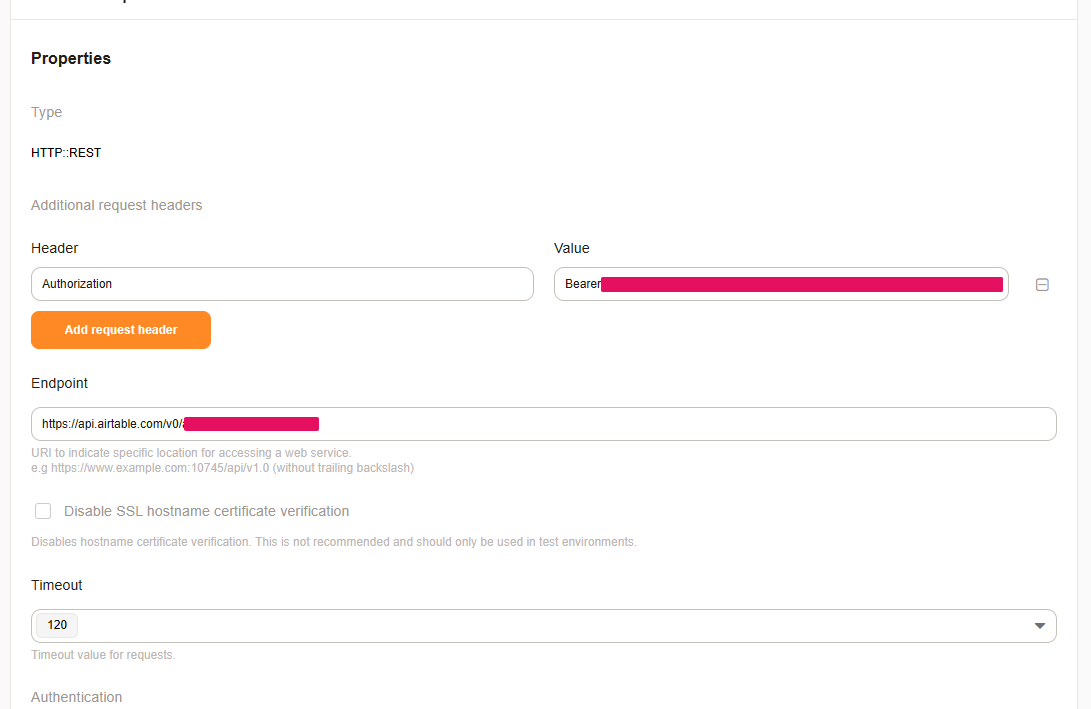Screen dimensions: 1091x709
Task: Click the Header column label
Action: (x=54, y=248)
